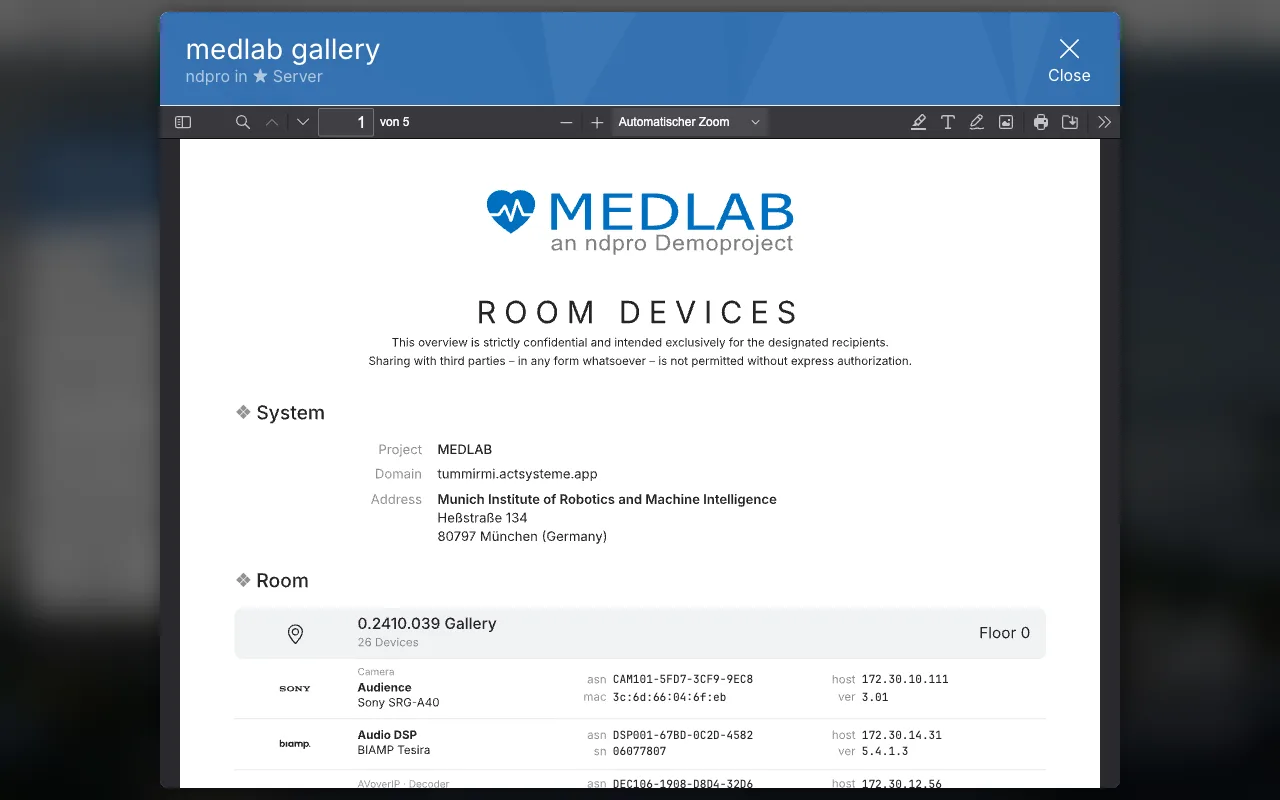Click the Room section heading
Viewport: 1280px width, 800px height.
282,581
